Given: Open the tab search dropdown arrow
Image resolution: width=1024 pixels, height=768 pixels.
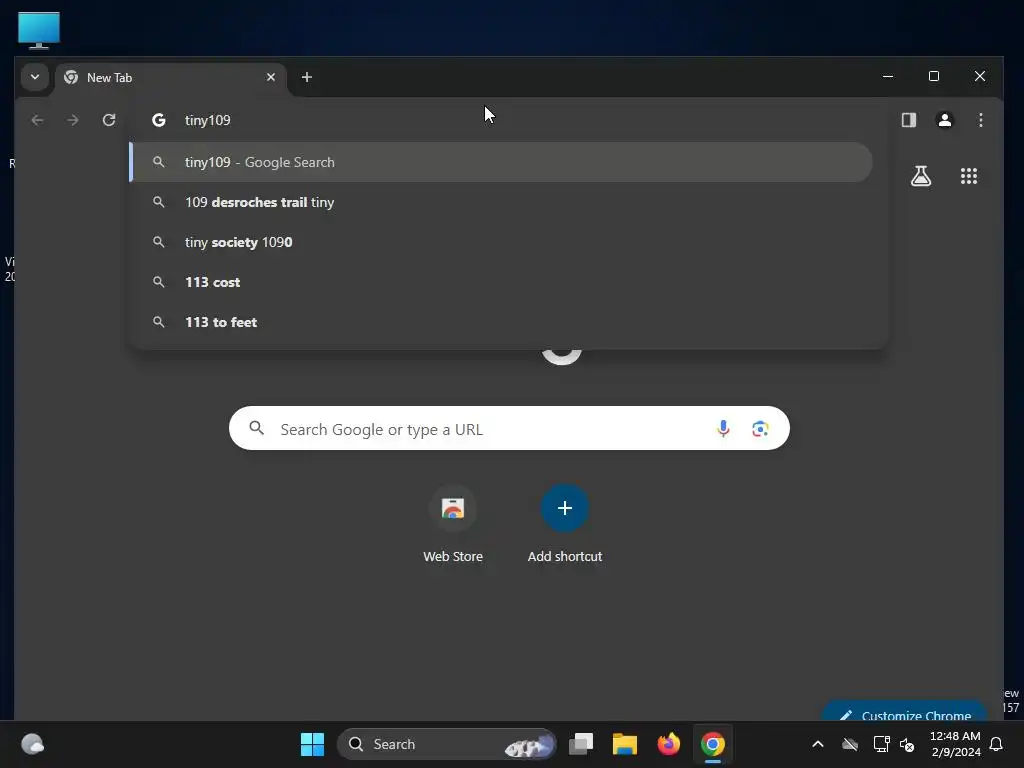Looking at the screenshot, I should tap(35, 77).
